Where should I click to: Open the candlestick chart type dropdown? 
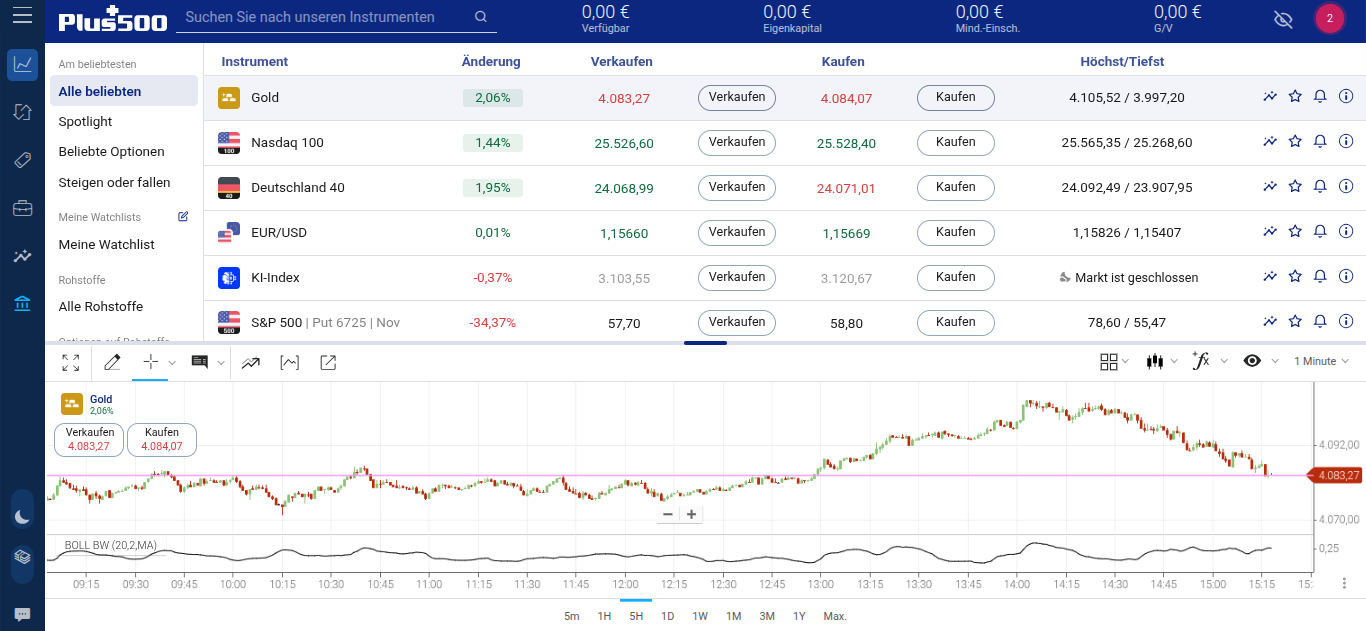click(x=1157, y=361)
